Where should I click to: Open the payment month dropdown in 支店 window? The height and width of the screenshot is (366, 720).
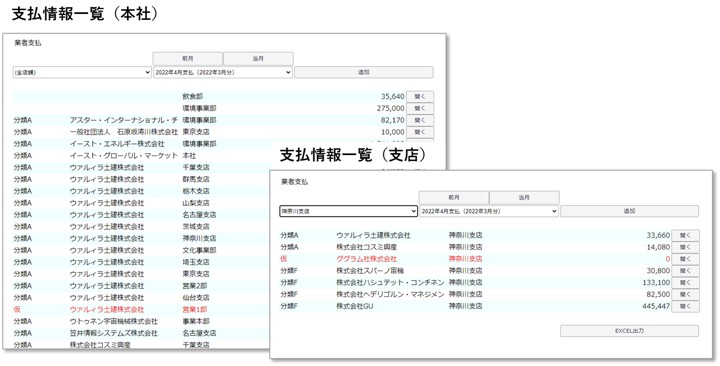coord(489,211)
